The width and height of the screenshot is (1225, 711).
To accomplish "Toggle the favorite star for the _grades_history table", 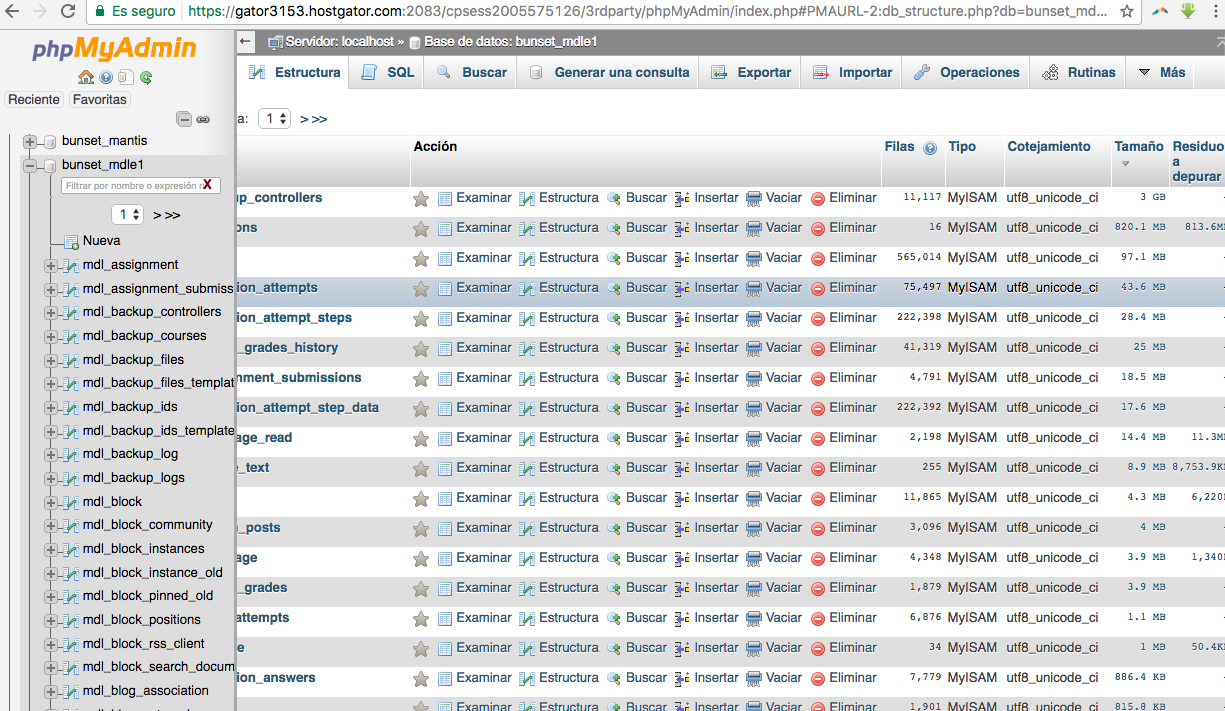I will (x=421, y=348).
